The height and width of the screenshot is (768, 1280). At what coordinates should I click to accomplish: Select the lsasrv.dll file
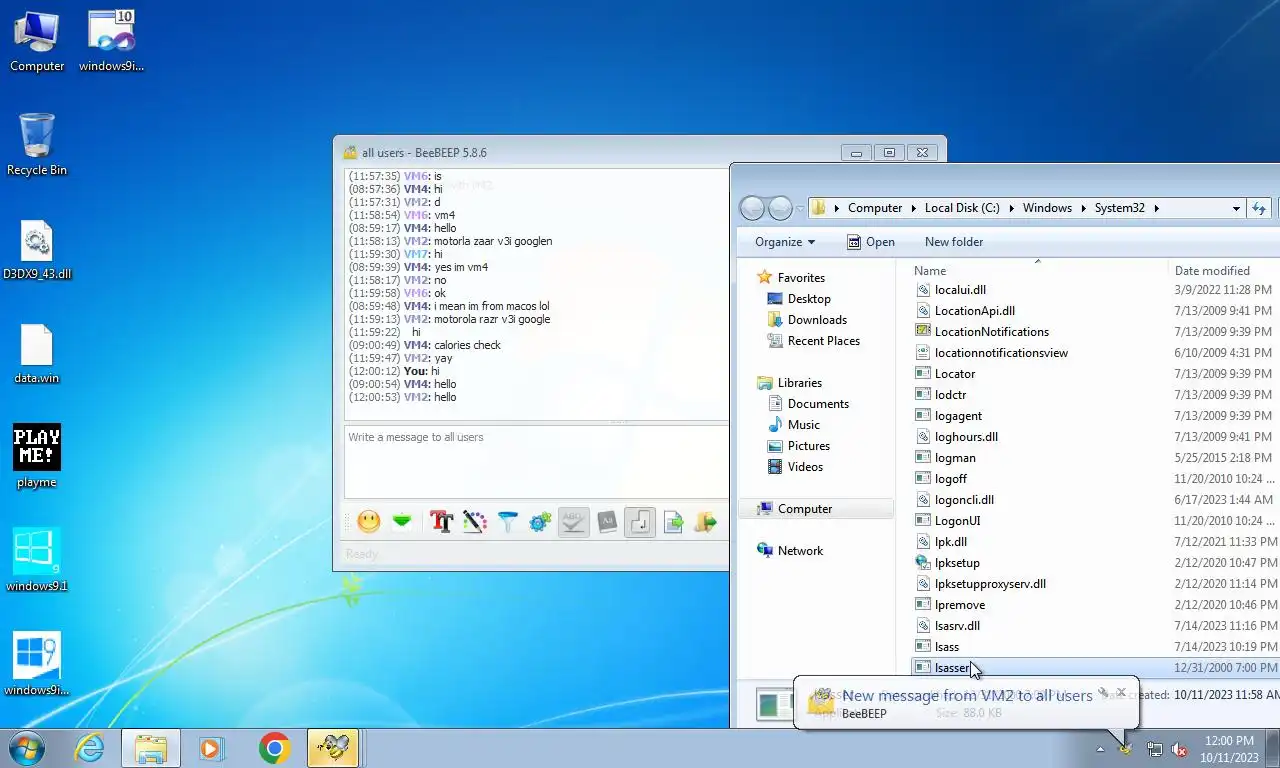[x=957, y=626]
